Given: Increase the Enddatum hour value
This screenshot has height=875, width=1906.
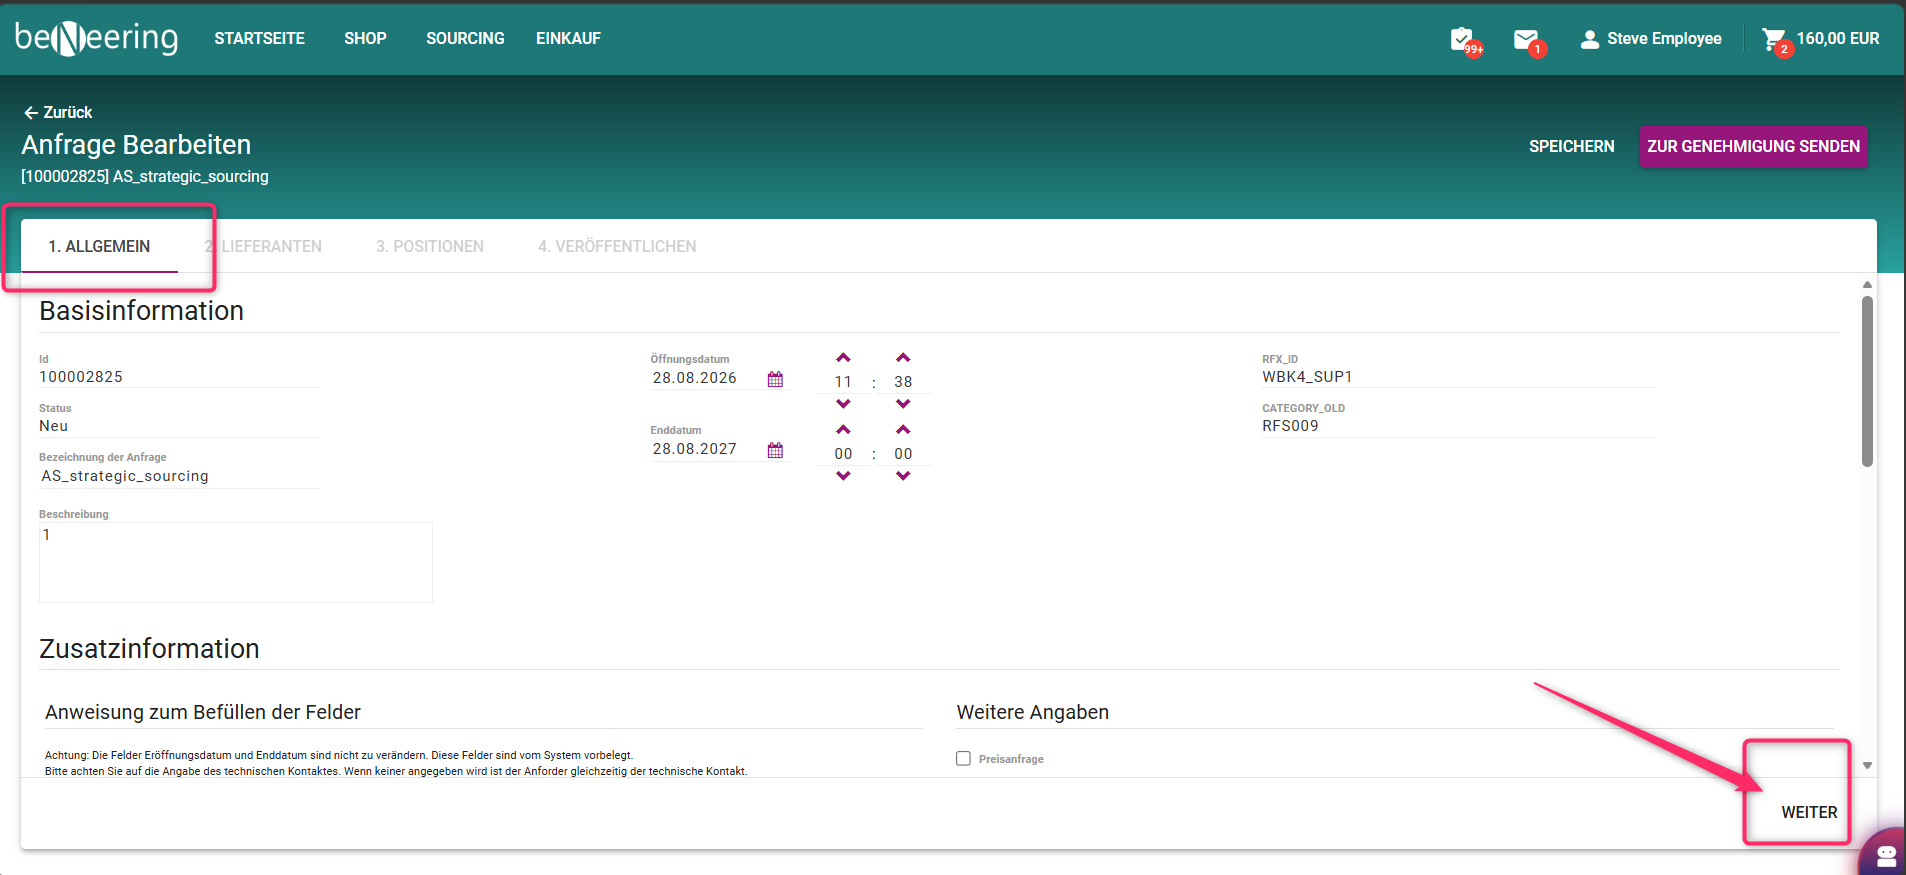Looking at the screenshot, I should tap(843, 430).
